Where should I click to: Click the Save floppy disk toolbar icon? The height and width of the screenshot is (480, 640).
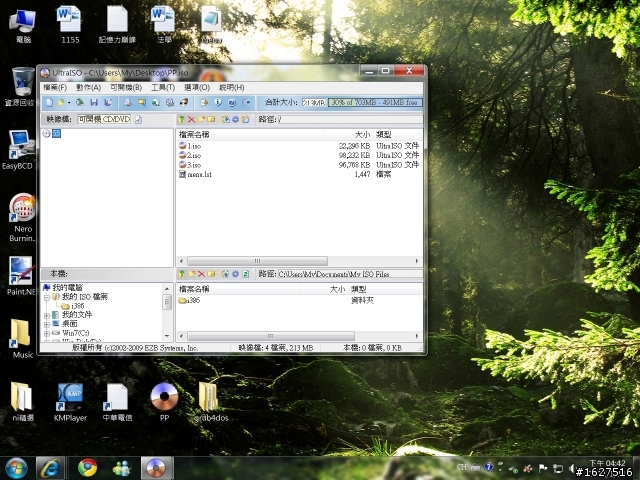(94, 102)
